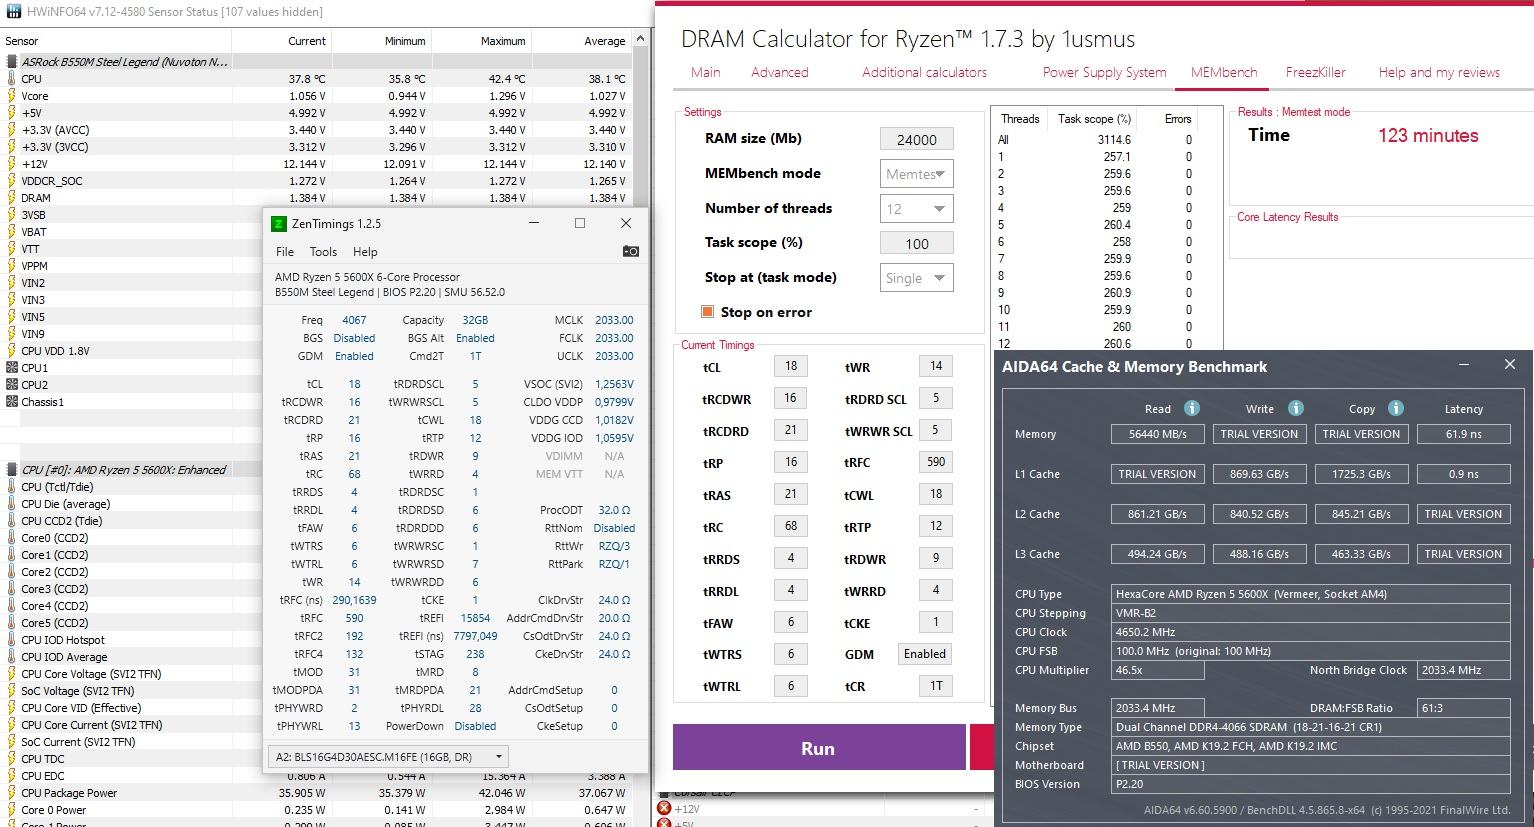Select the VDDCR_SOC sensor row

pyautogui.click(x=316, y=181)
